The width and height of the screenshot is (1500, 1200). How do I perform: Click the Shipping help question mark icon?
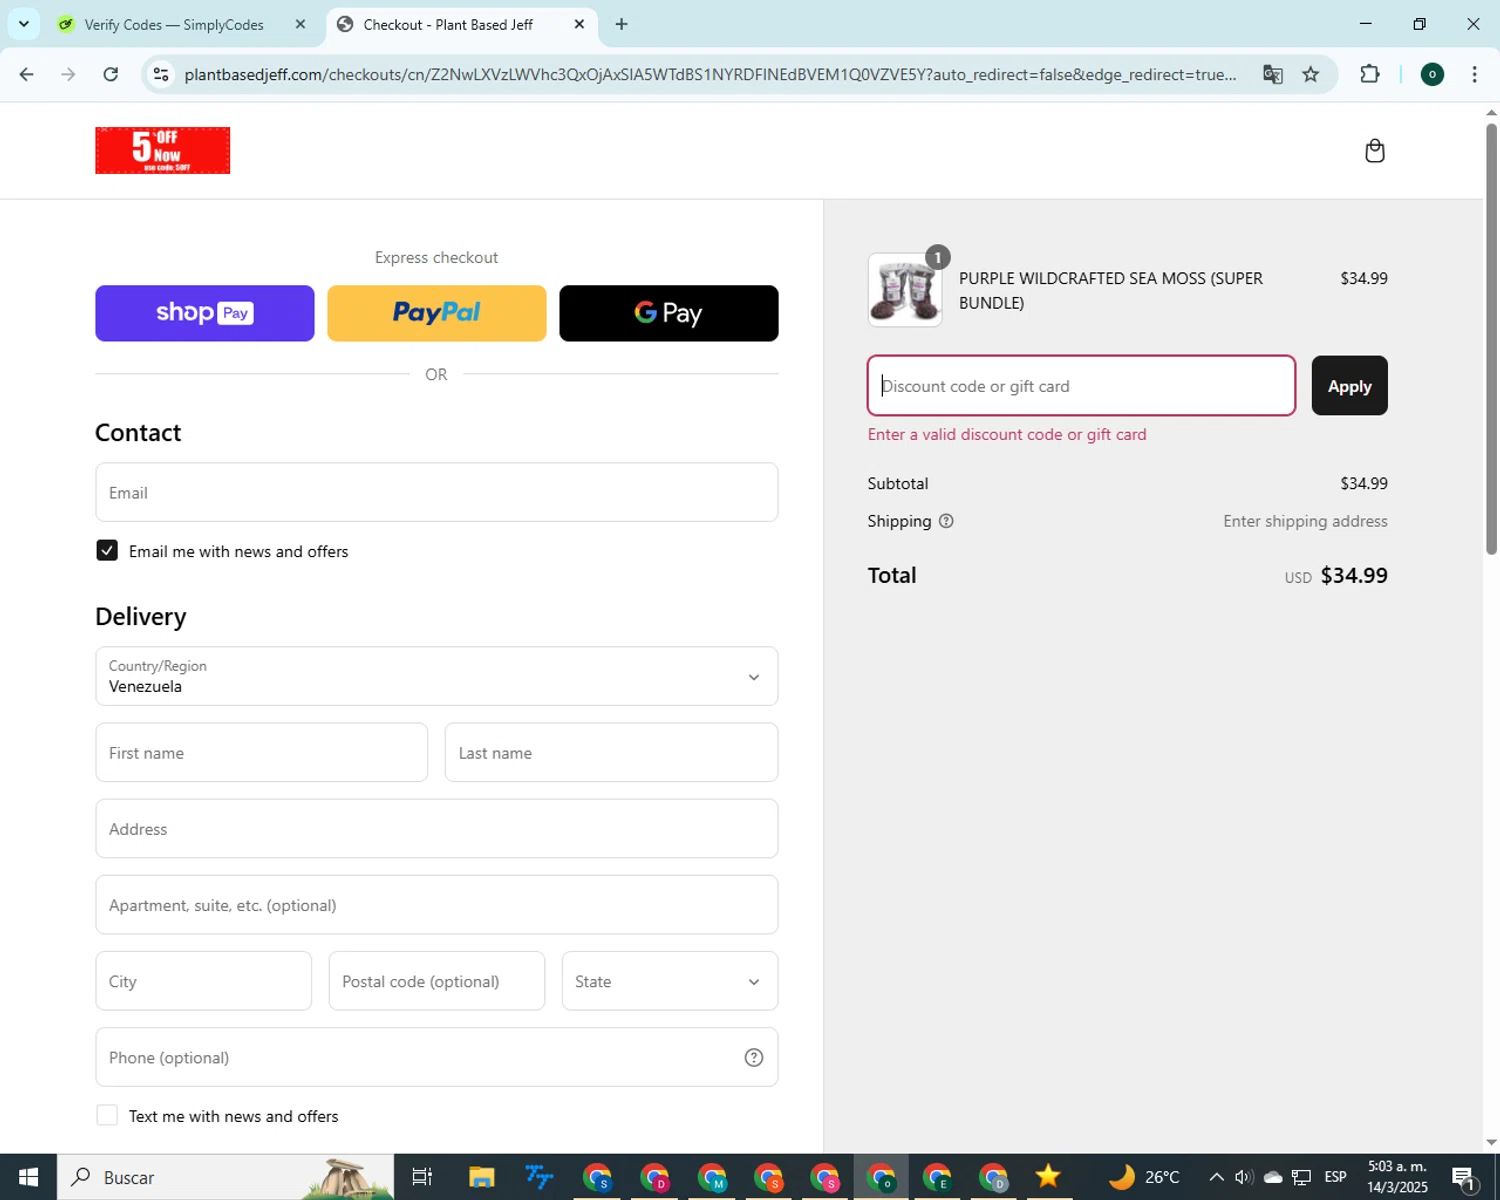[946, 521]
